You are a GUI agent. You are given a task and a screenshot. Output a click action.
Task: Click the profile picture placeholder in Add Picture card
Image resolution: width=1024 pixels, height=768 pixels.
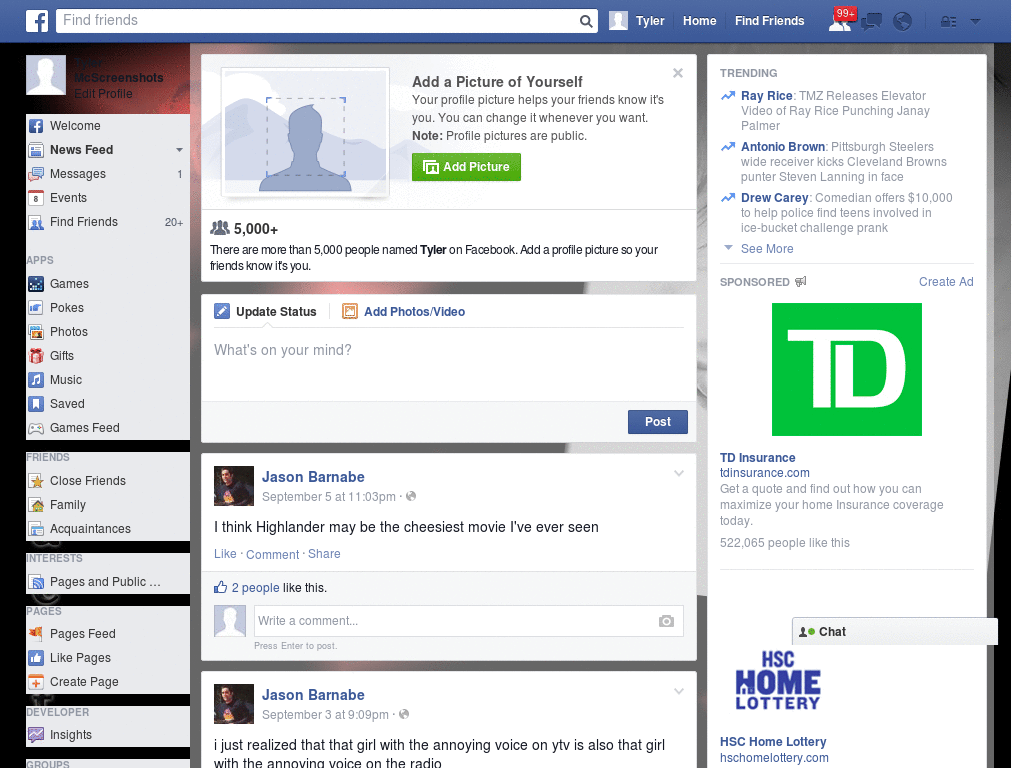(306, 133)
